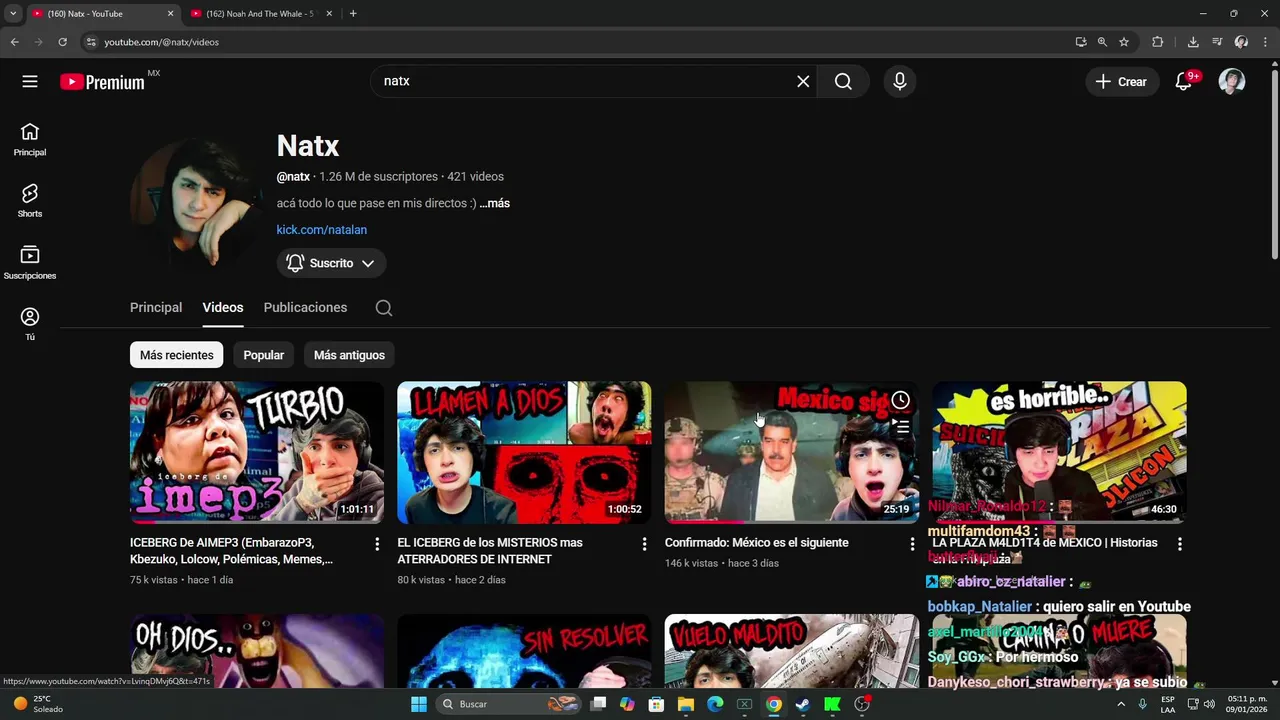
Task: Reload the page in Chrome
Action: pos(62,42)
